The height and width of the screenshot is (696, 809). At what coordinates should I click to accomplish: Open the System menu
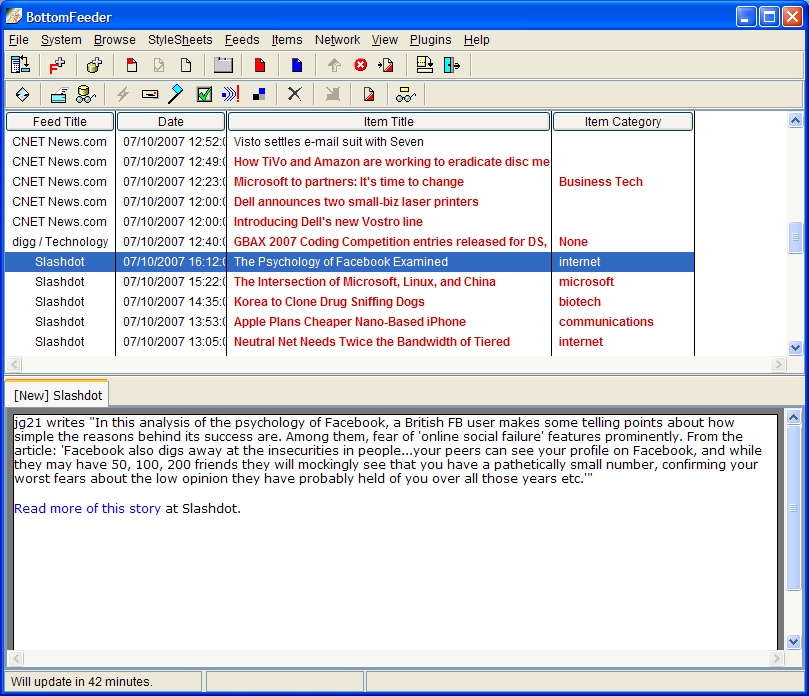click(61, 40)
